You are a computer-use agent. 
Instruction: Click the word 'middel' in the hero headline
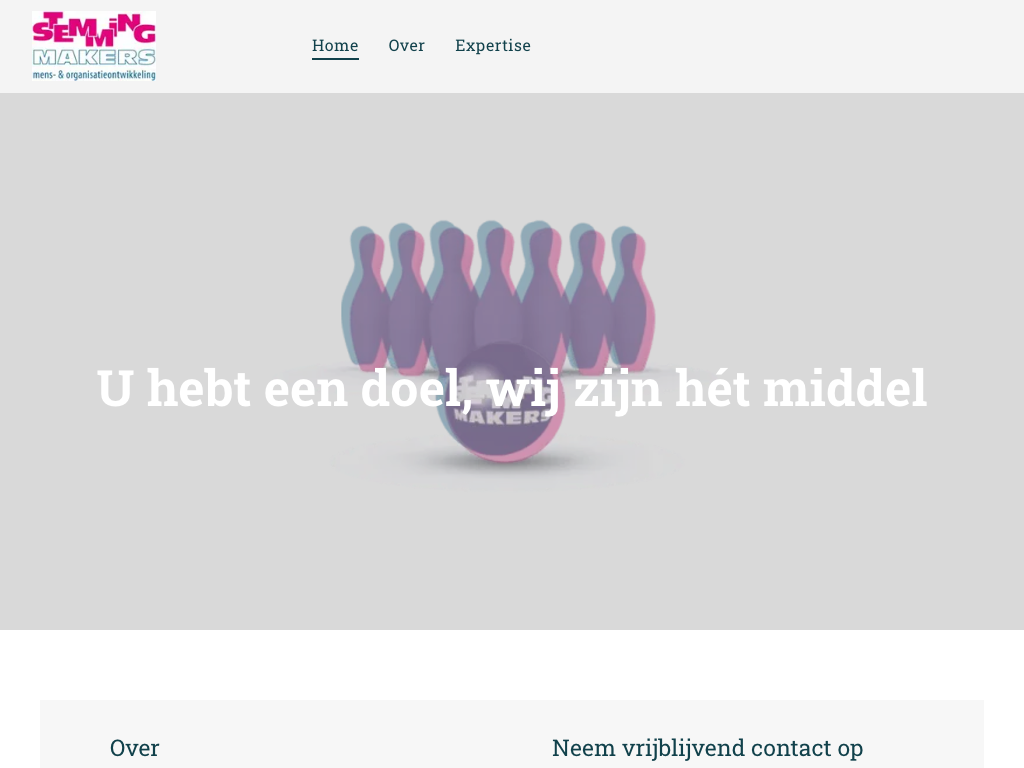tap(844, 388)
